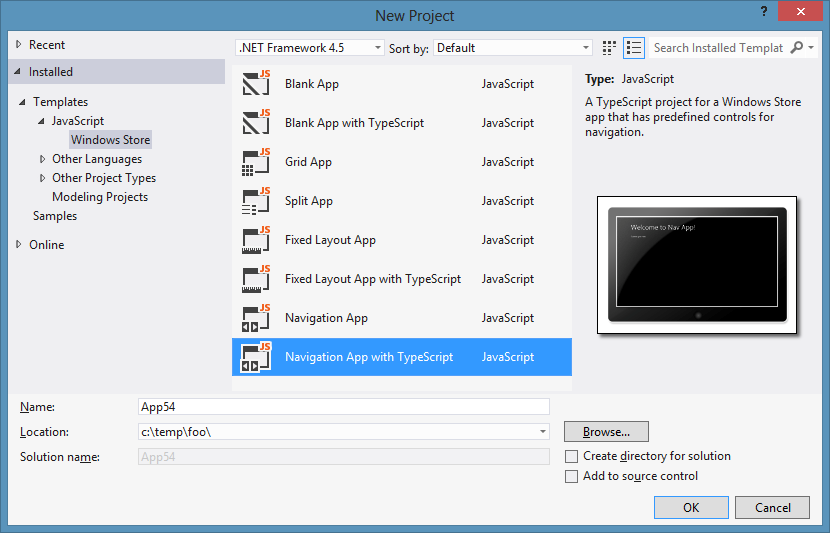Confirm with the OK button
The width and height of the screenshot is (830, 533).
point(691,508)
